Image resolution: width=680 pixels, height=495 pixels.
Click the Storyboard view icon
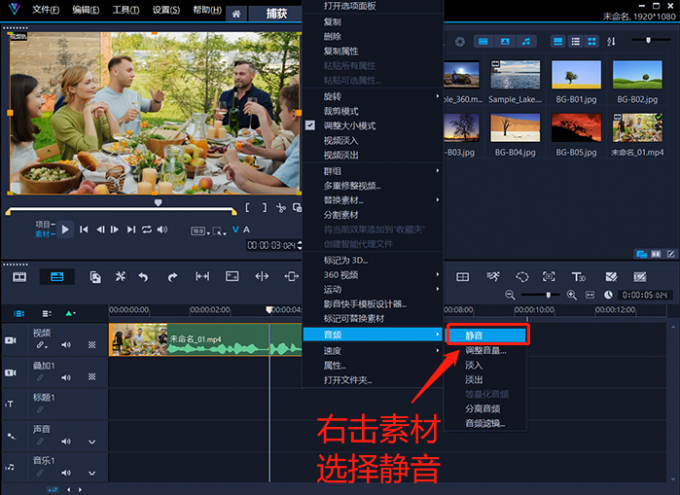coord(20,277)
